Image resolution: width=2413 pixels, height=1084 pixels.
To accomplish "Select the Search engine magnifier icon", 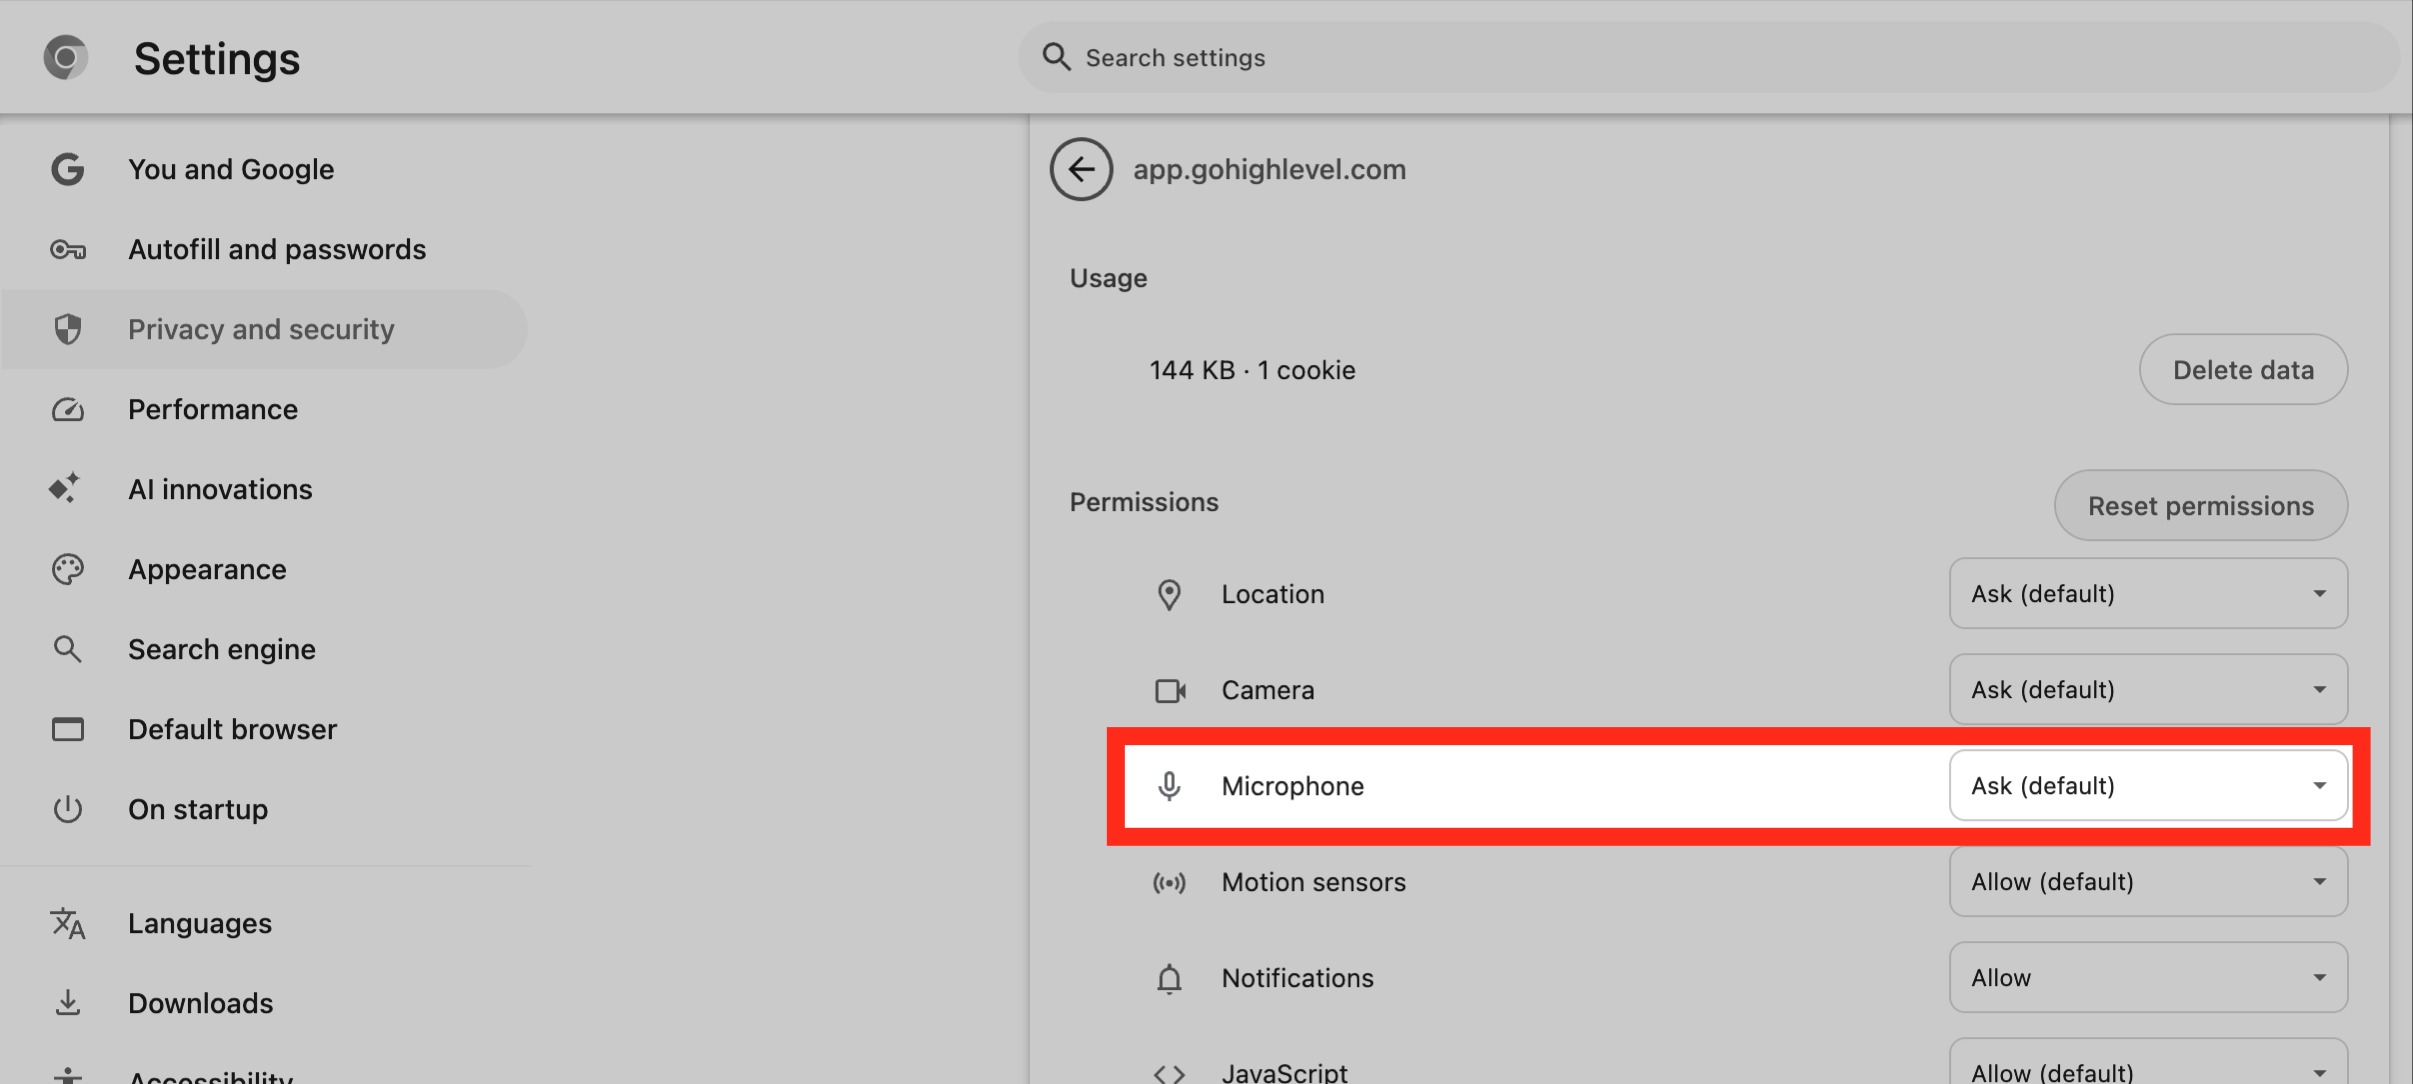I will pyautogui.click(x=66, y=648).
